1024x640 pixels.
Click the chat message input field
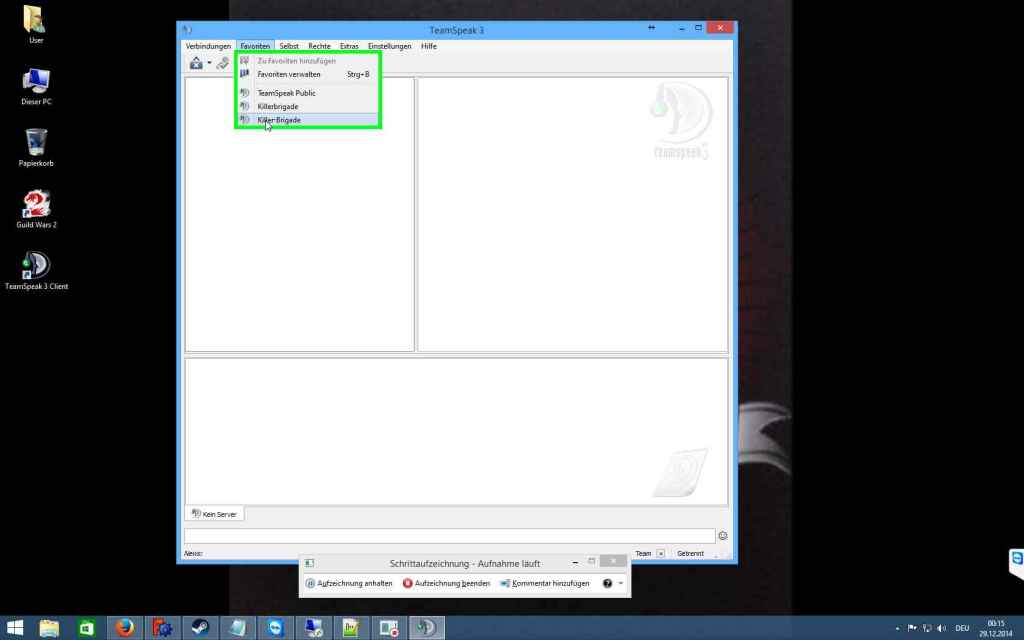click(449, 536)
